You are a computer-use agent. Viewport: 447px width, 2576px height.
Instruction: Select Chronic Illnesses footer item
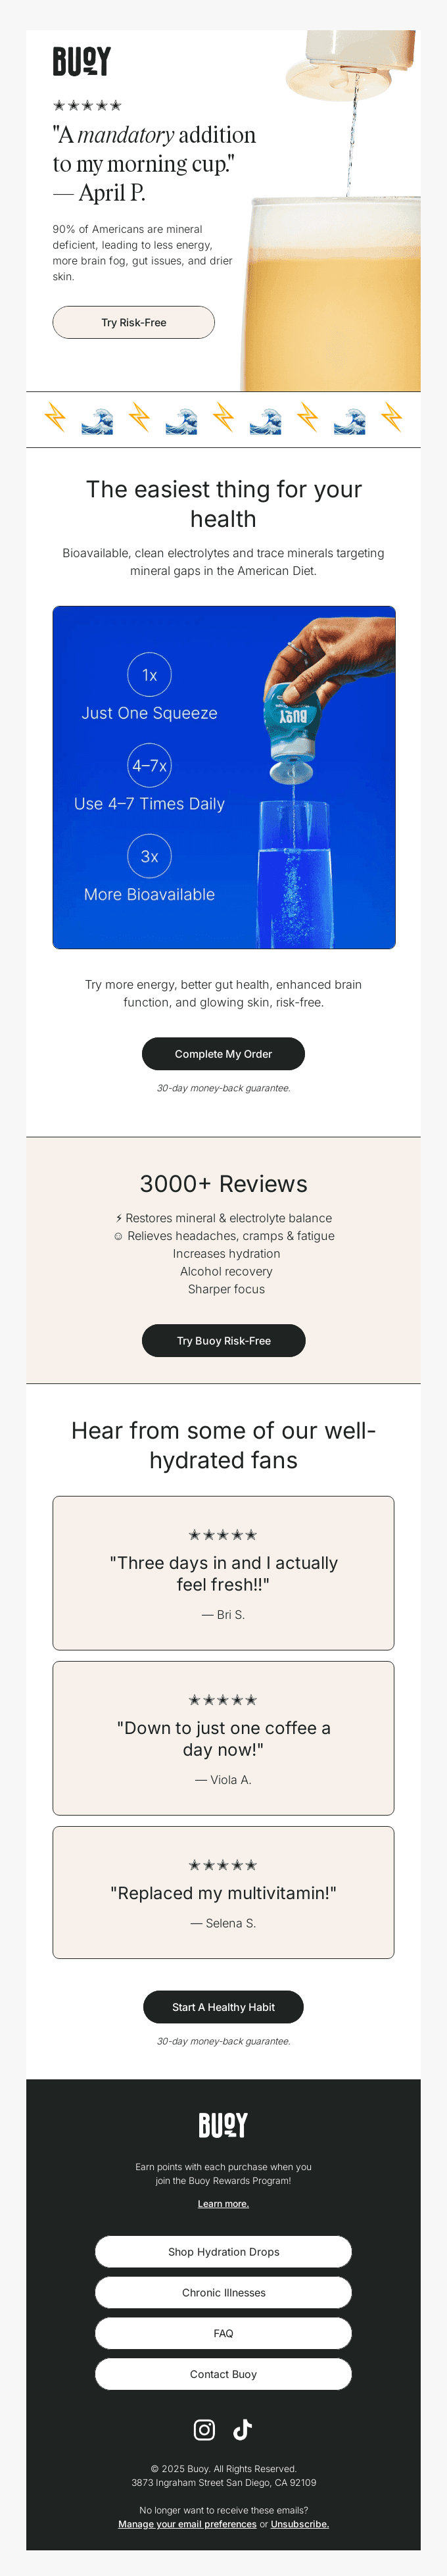pos(223,2292)
